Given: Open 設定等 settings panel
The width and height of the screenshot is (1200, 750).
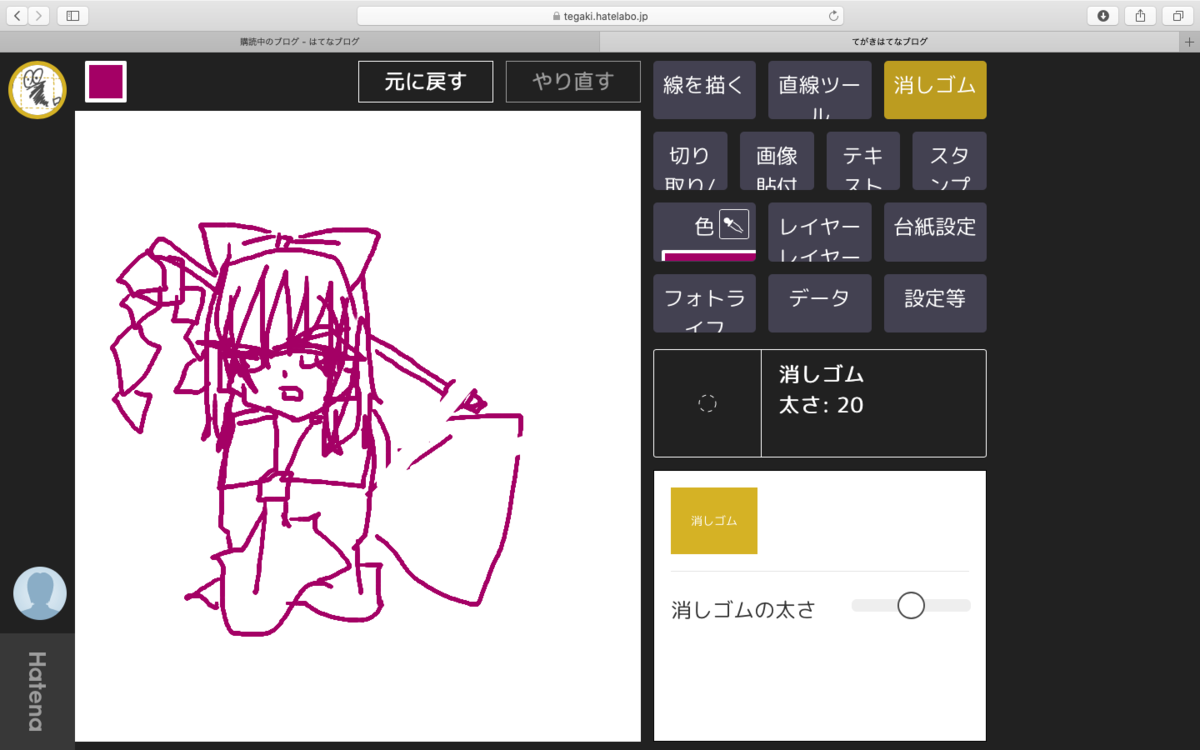Looking at the screenshot, I should click(x=935, y=303).
